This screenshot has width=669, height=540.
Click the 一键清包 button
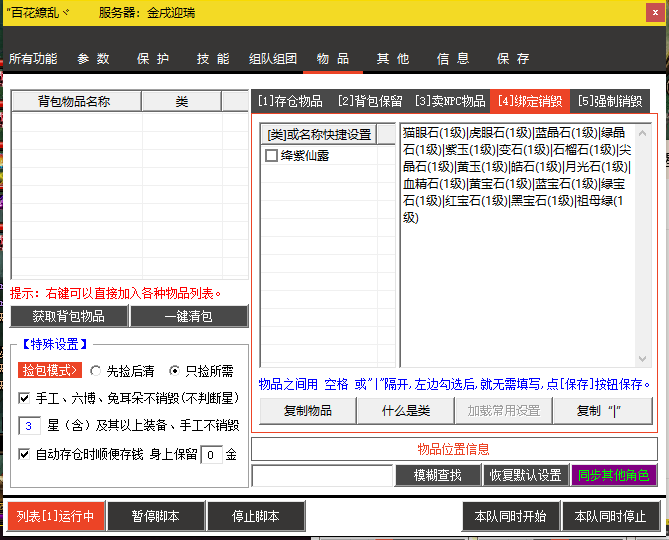coord(189,316)
